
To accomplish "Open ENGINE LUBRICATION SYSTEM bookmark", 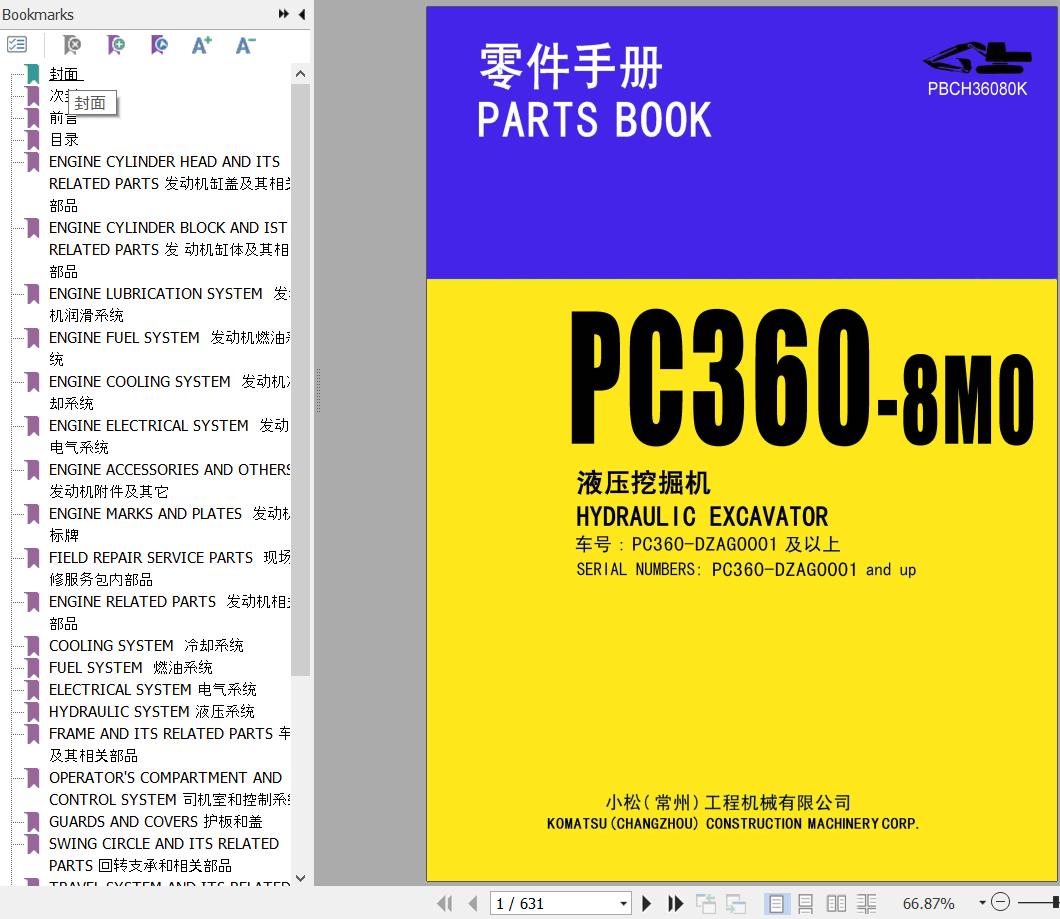I will pos(169,304).
